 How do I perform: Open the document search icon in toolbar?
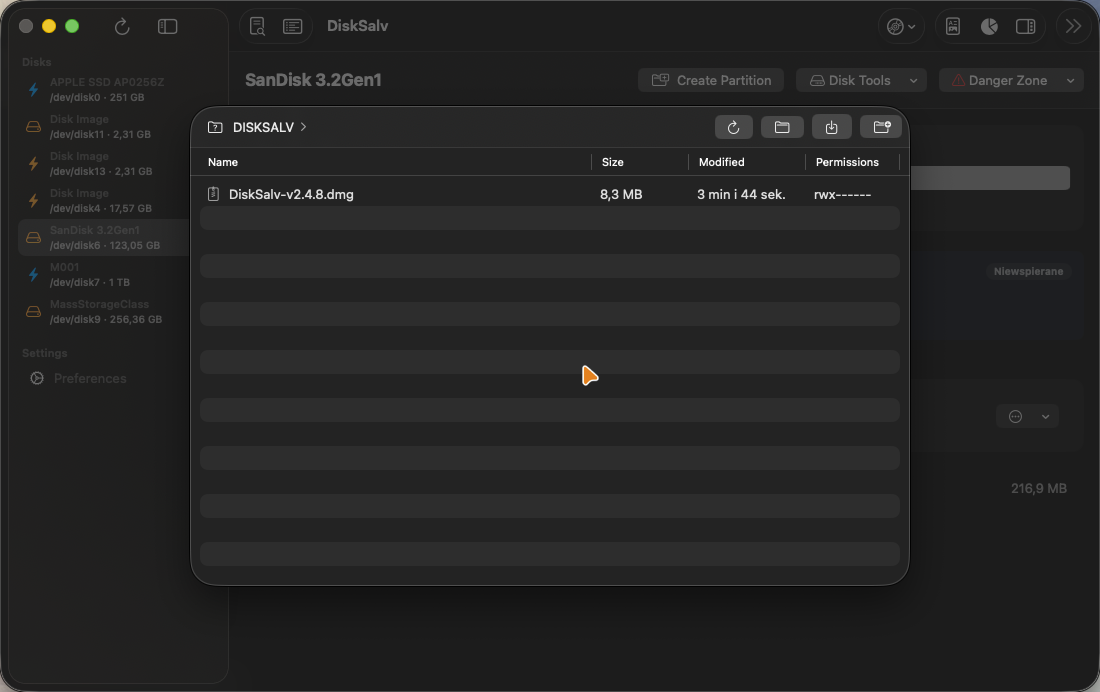(x=257, y=27)
